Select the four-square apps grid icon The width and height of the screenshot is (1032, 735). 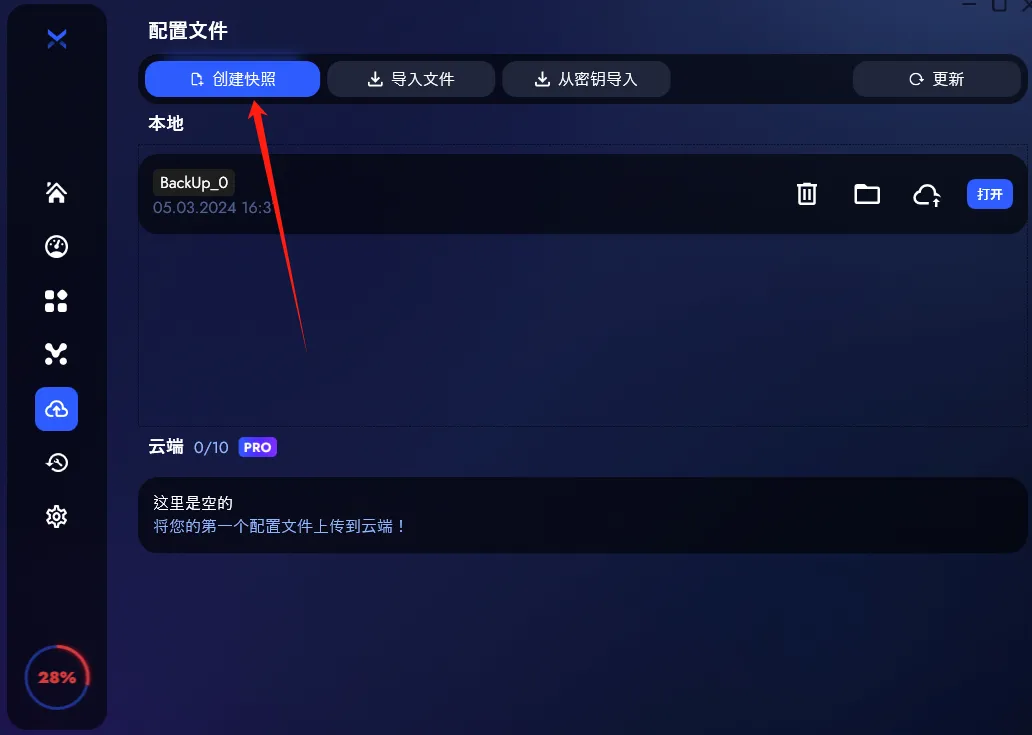(56, 301)
